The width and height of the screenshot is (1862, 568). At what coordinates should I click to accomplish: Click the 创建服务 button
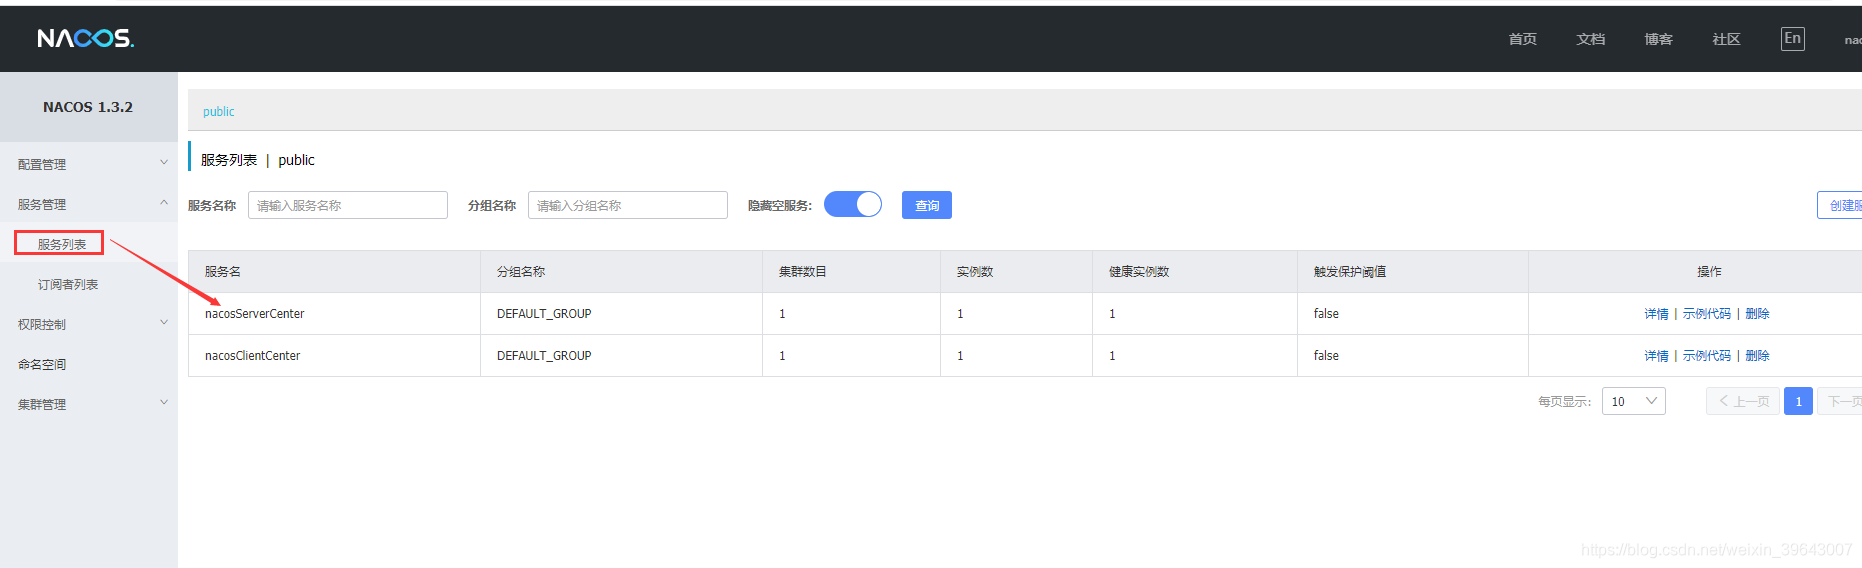(x=1840, y=205)
